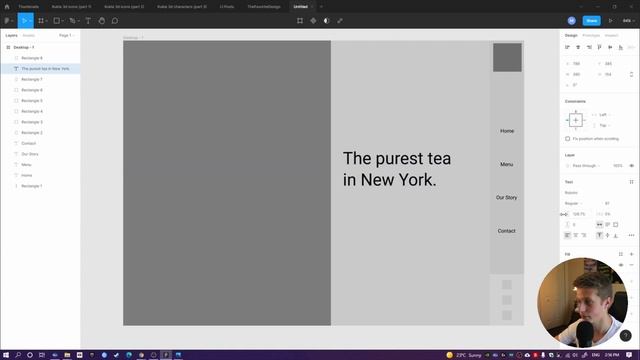Select the Frame tool

(x=41, y=20)
